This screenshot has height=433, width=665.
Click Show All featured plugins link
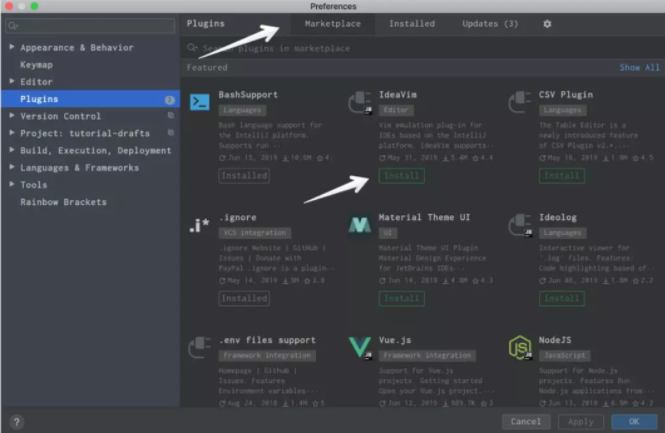pos(640,67)
